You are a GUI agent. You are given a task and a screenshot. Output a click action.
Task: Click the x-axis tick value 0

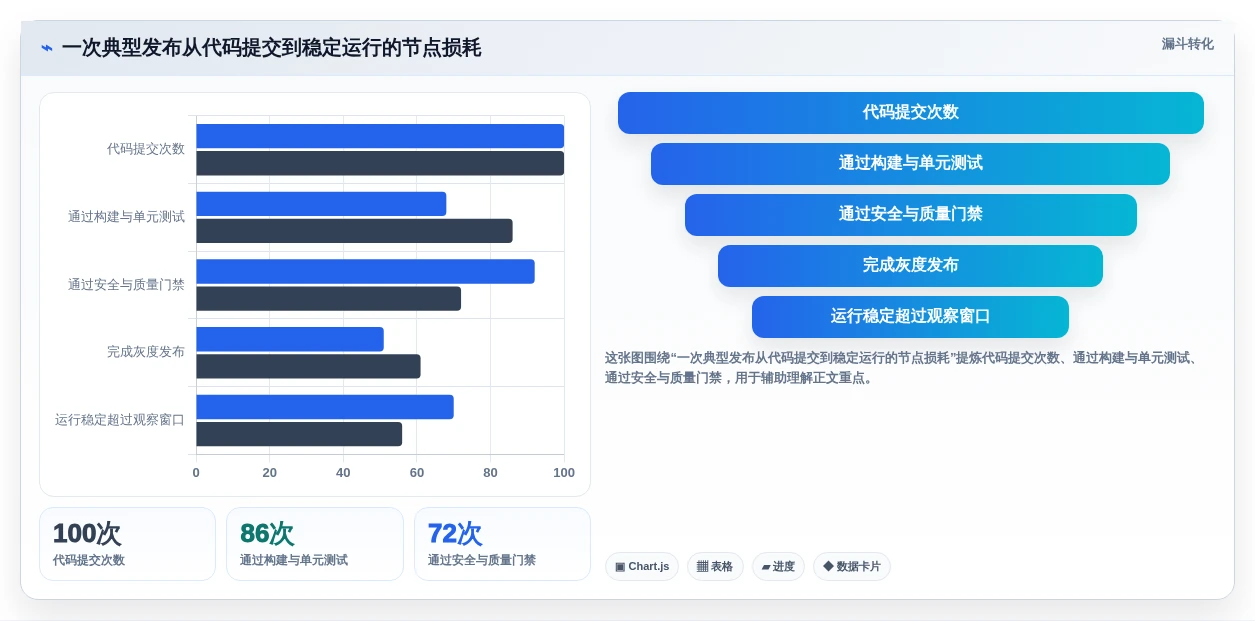tap(196, 473)
